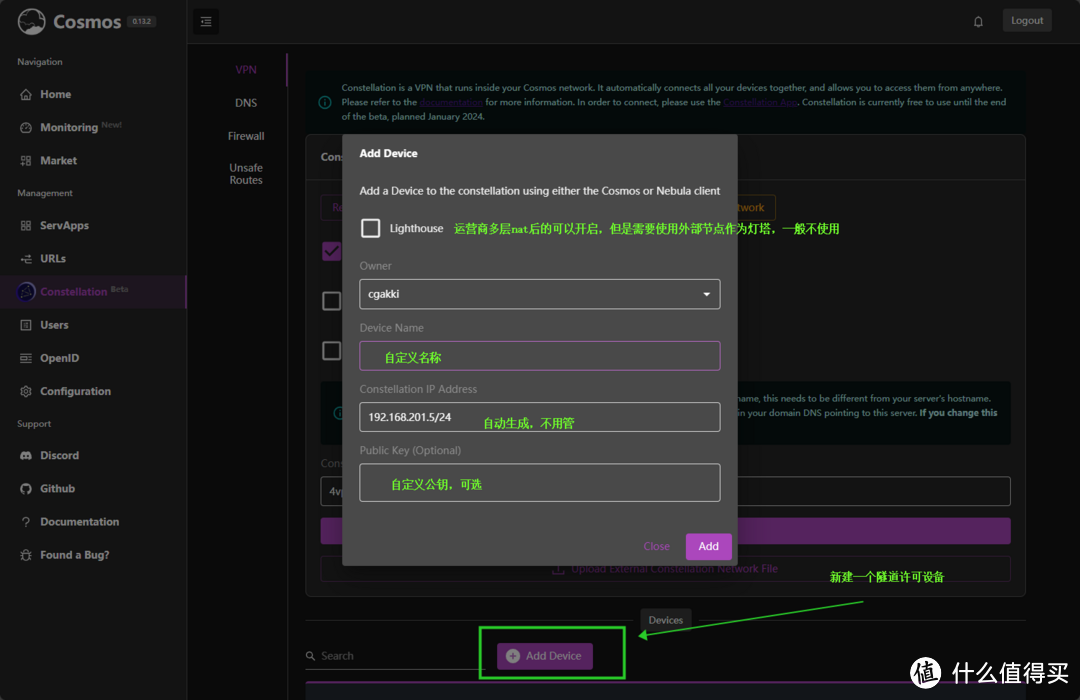Follow the Constellation App link
The image size is (1080, 700).
tap(760, 102)
